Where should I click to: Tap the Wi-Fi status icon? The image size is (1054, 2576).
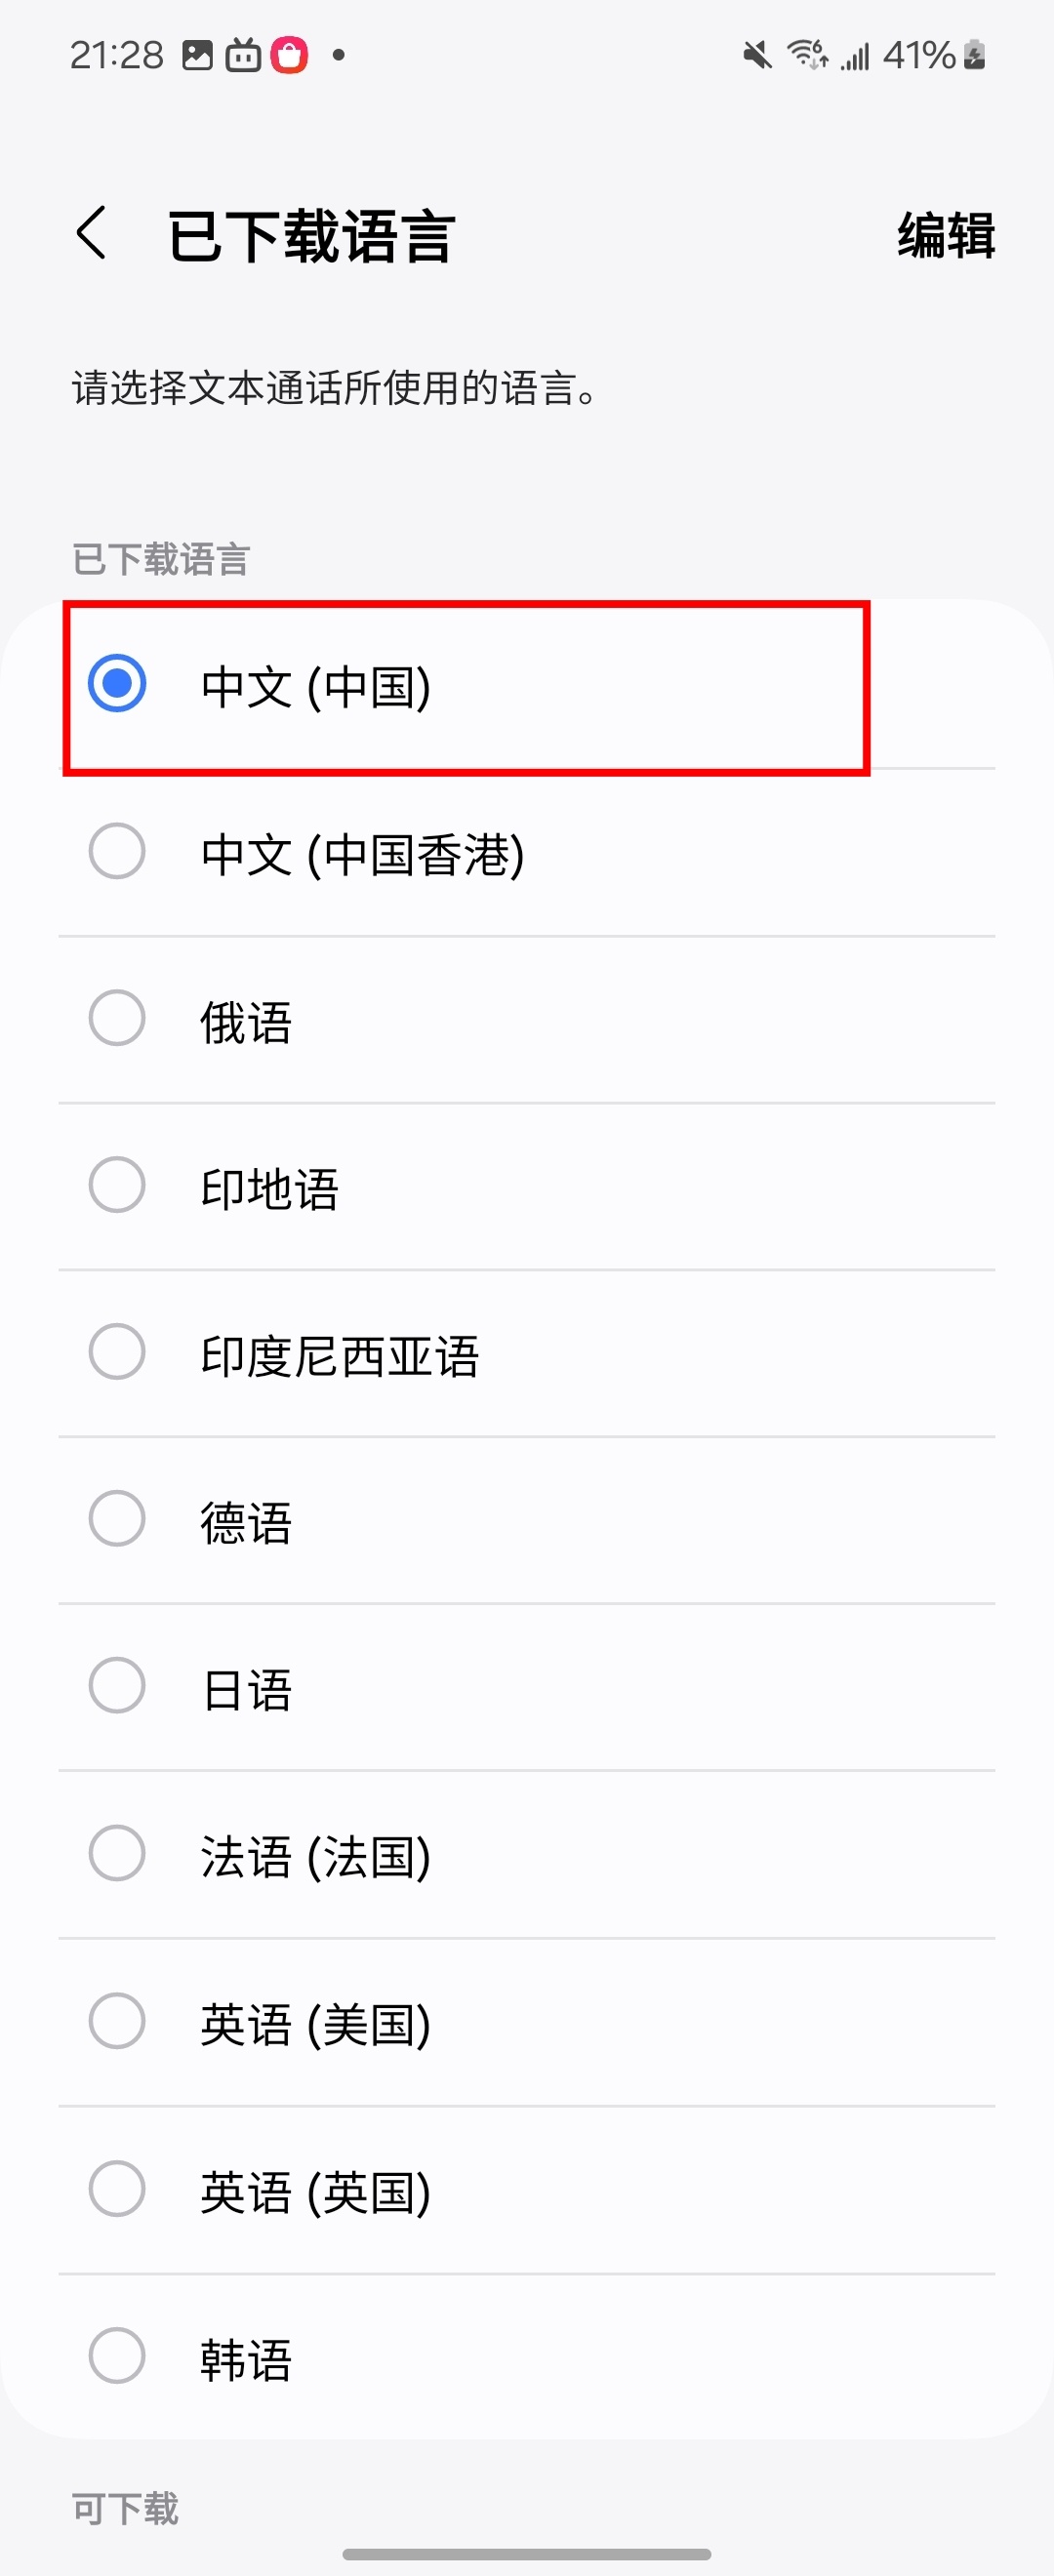pyautogui.click(x=808, y=55)
